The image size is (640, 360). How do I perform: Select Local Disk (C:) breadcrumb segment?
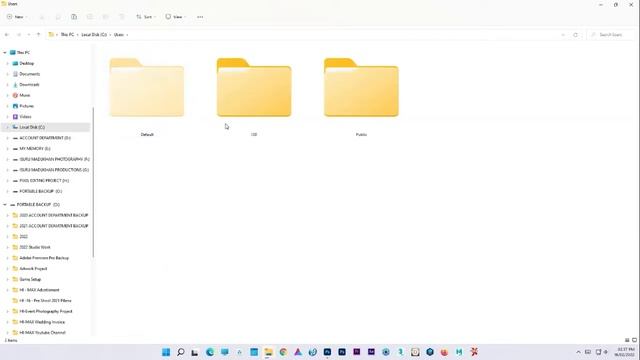click(x=94, y=35)
